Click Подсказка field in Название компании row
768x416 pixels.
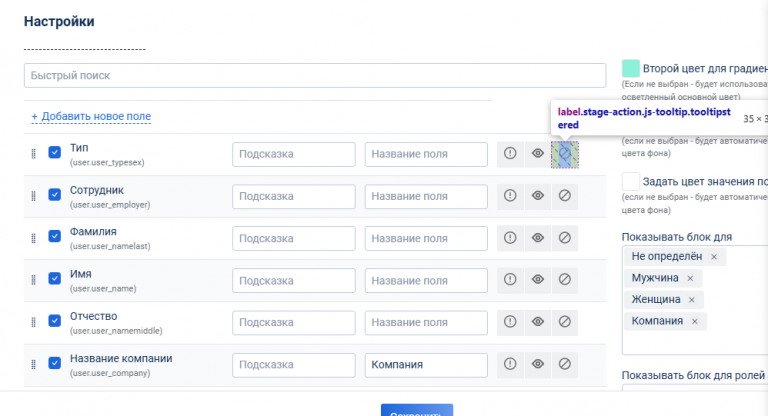point(294,365)
